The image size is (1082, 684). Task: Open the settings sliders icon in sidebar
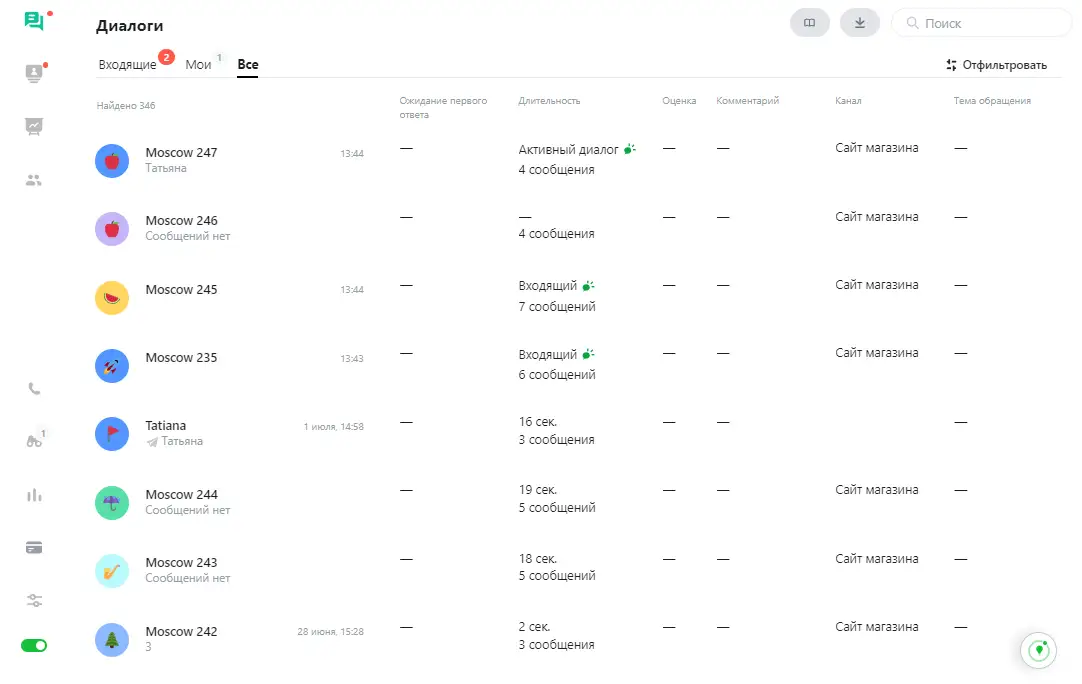34,600
